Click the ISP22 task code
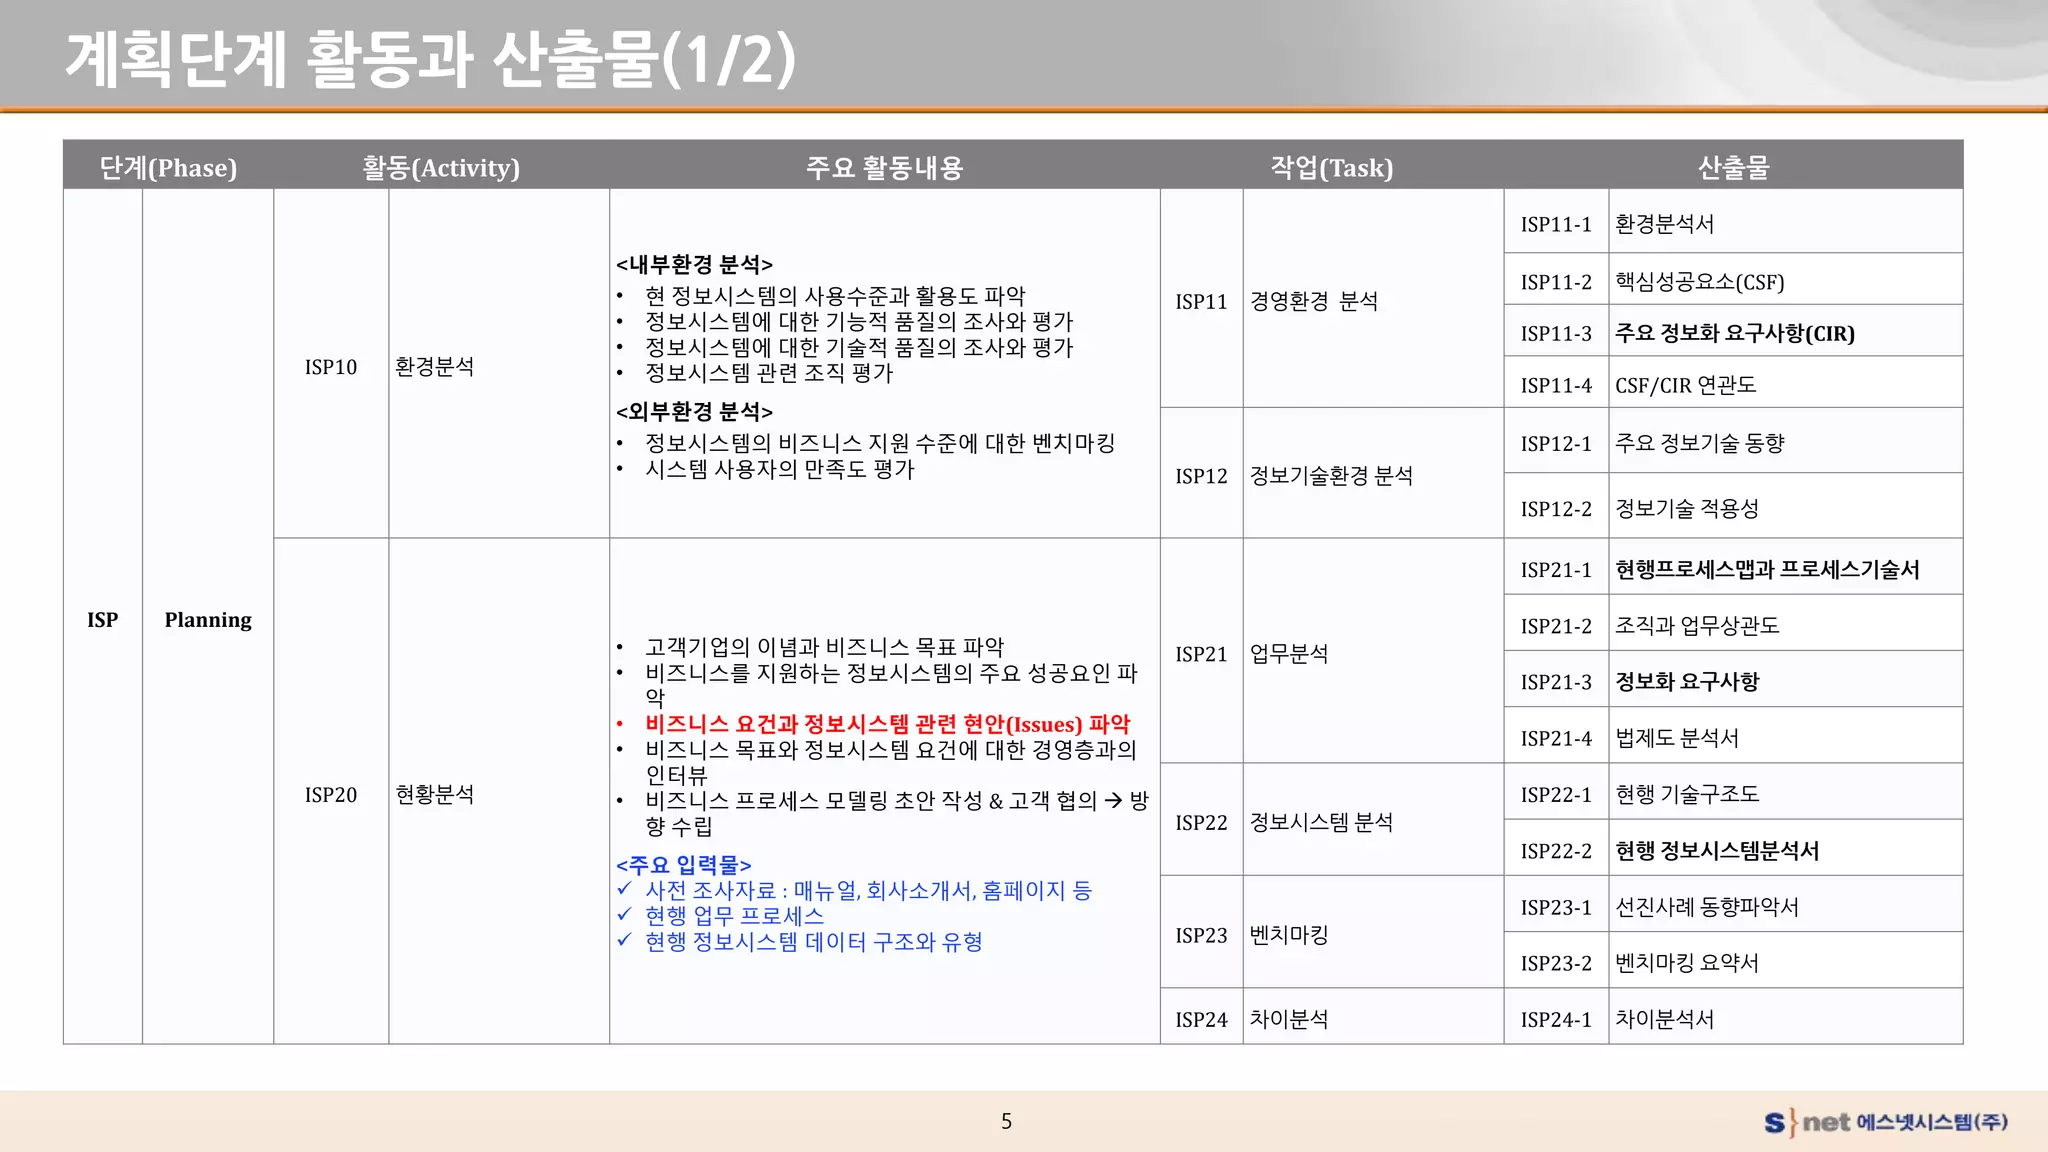Screen dimensions: 2048x1152 tap(1201, 822)
